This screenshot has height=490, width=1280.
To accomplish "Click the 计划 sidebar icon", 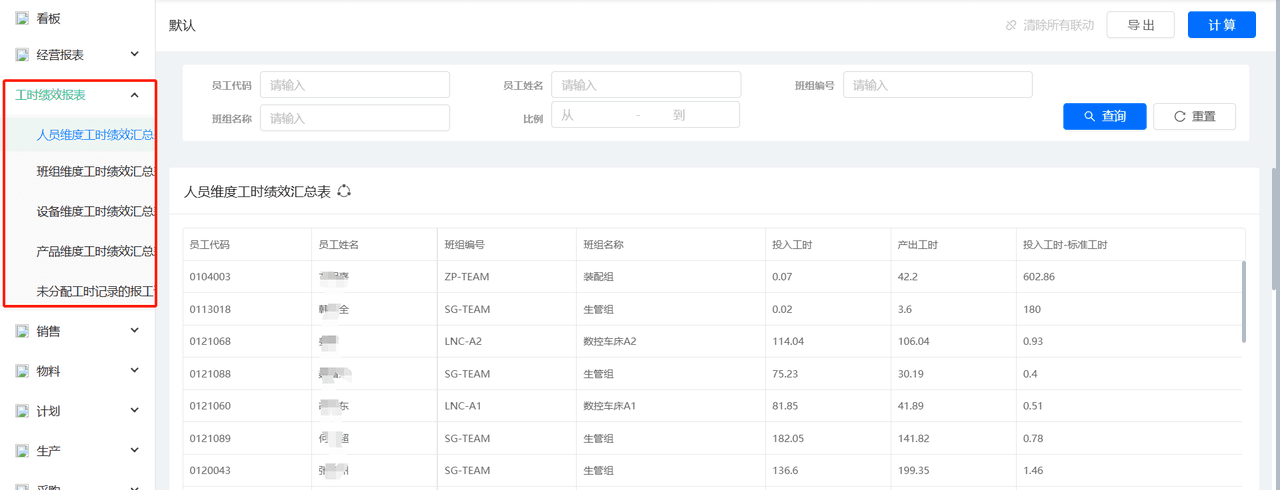I will tap(22, 411).
